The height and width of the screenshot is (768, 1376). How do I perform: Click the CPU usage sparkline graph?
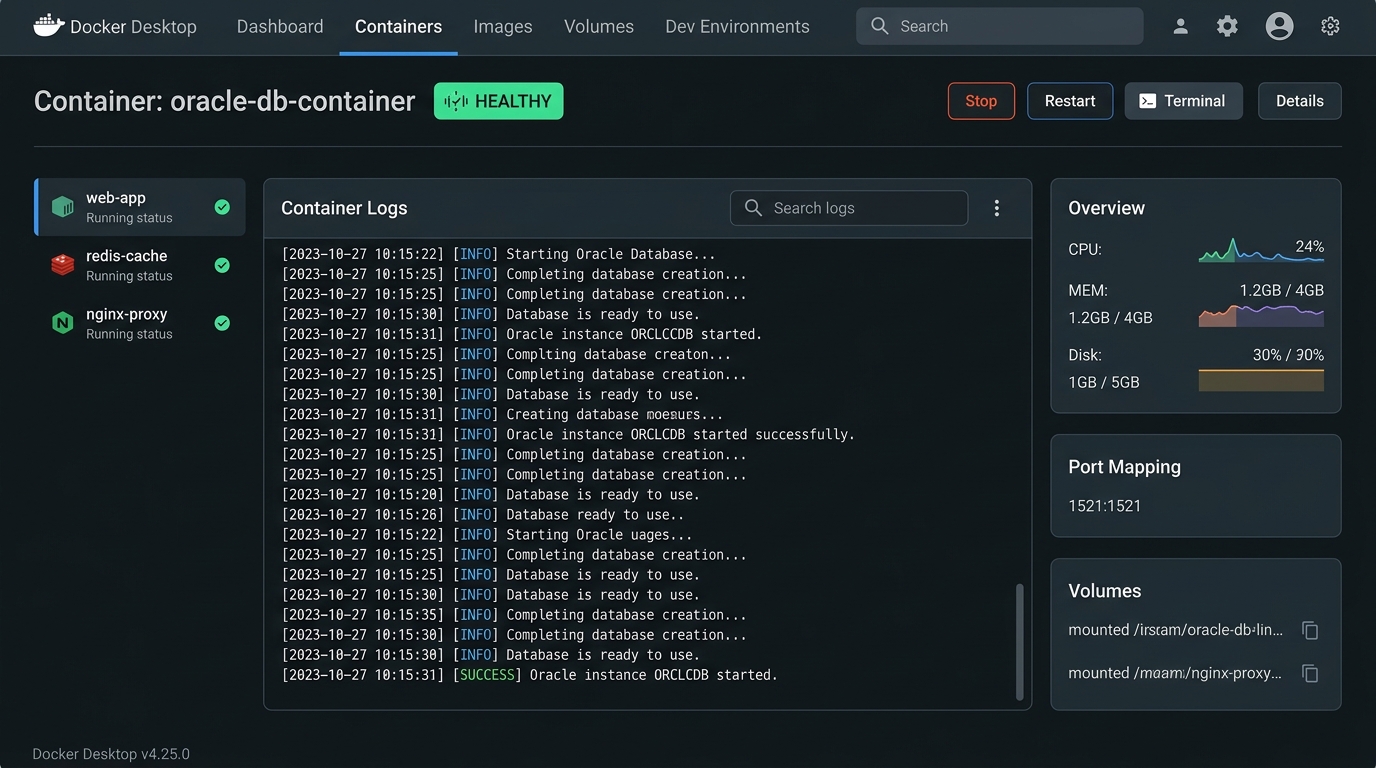(1261, 250)
